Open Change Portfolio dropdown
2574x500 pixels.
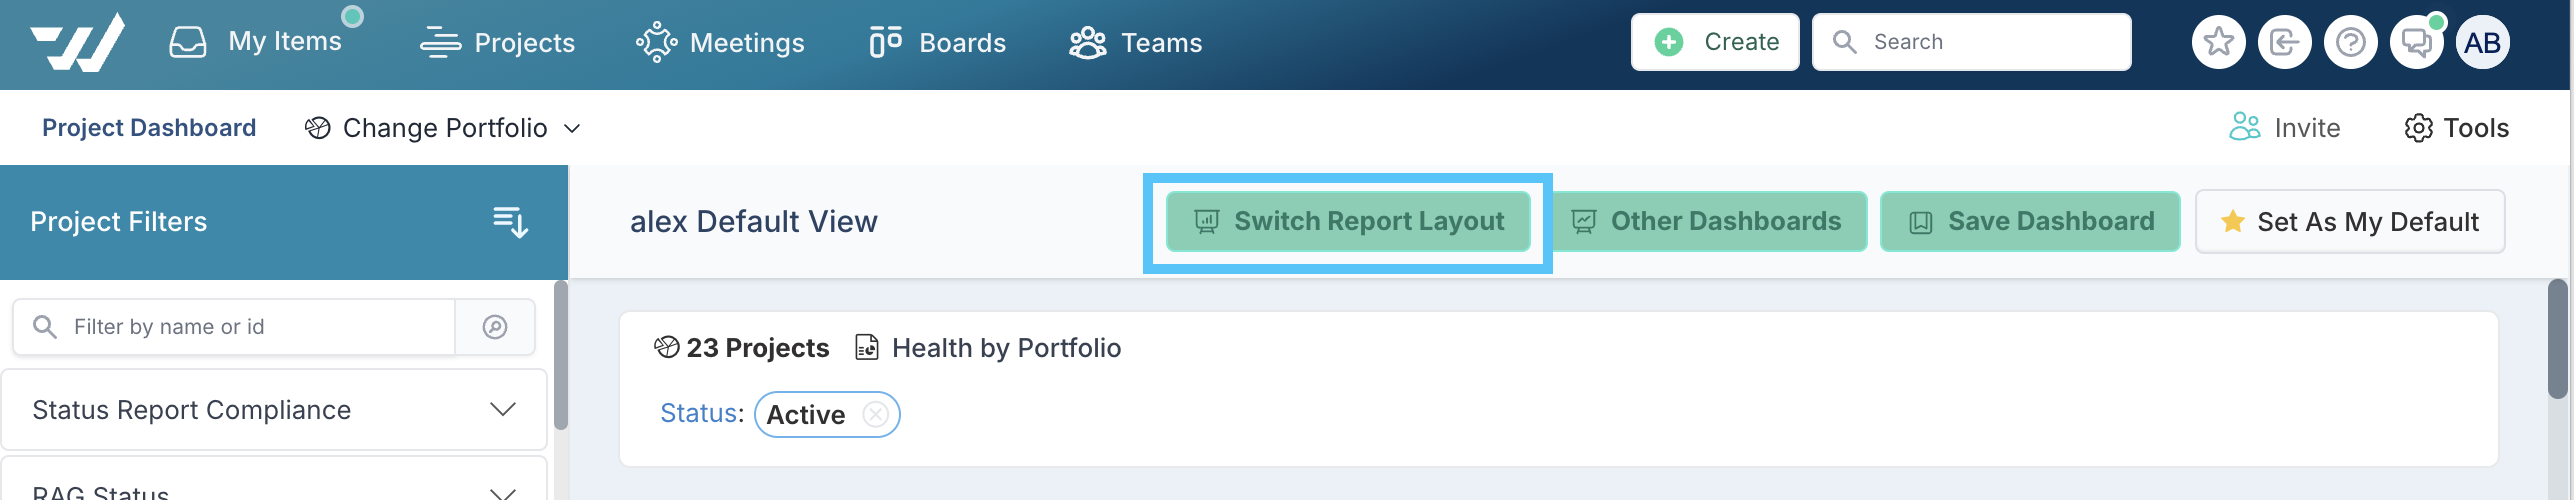click(x=443, y=128)
